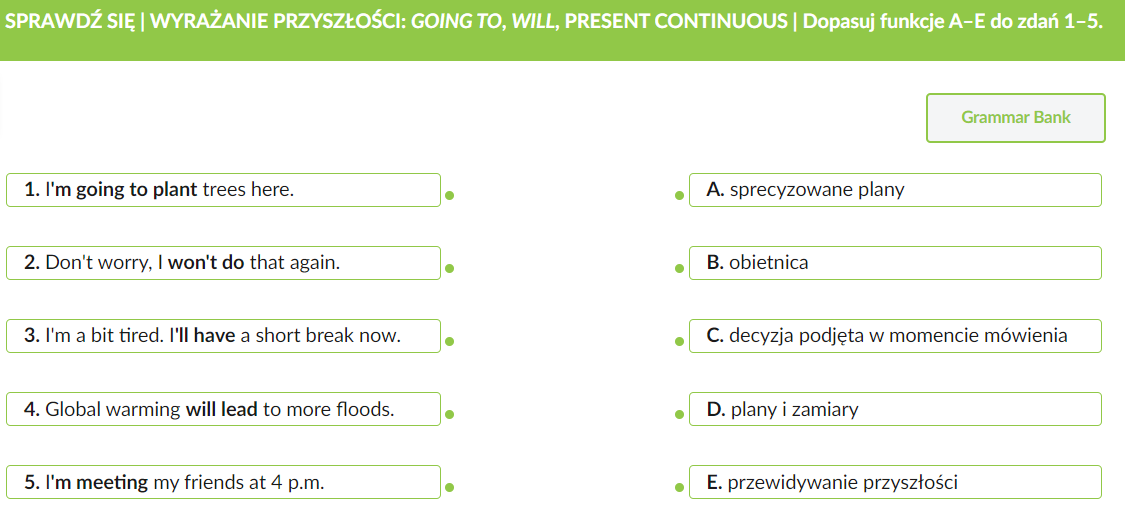Choose option C 'decyzja podjęta w momencie mówienia'
The height and width of the screenshot is (518, 1125).
pyautogui.click(x=895, y=336)
